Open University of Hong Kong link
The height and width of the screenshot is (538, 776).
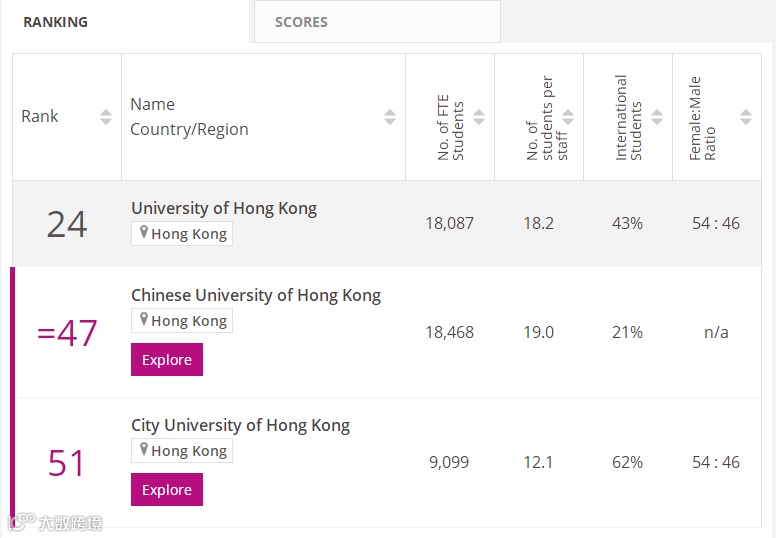coord(224,208)
